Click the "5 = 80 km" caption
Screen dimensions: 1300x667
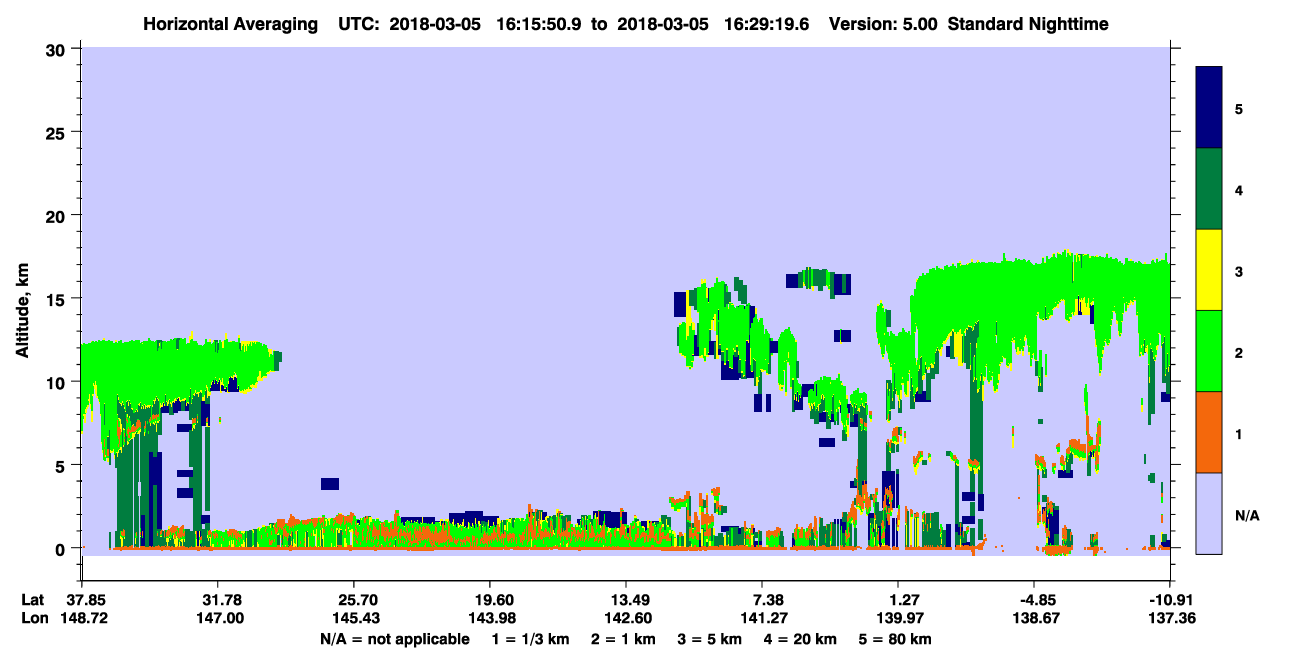893,639
